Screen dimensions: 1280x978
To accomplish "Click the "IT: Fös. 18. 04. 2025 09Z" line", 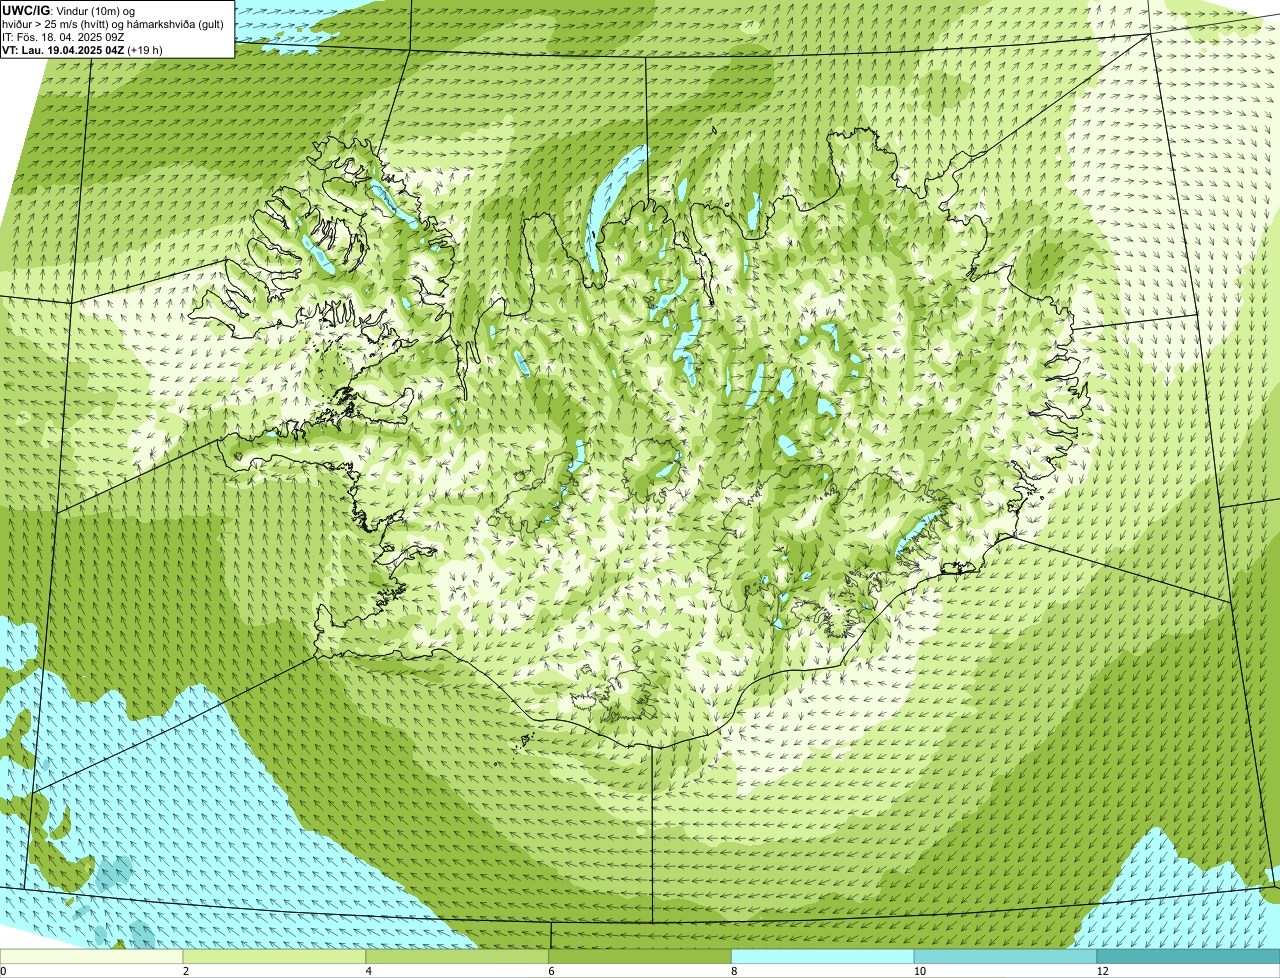I will [x=65, y=36].
